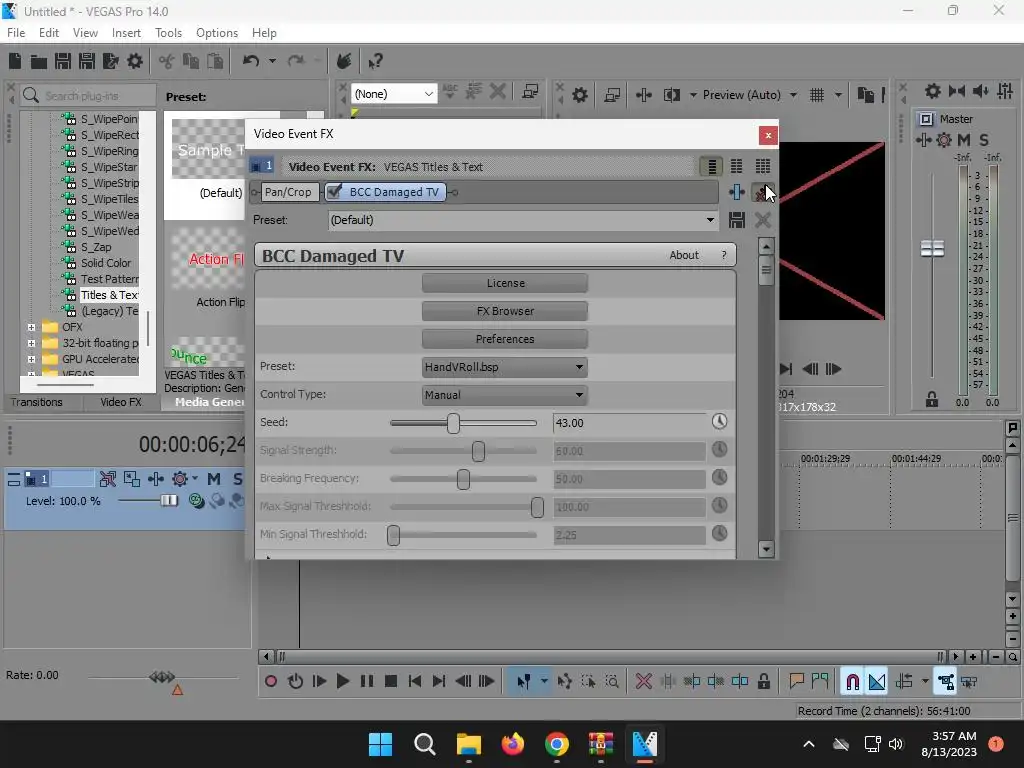
Task: Solo the Master bus with S button
Action: tap(984, 140)
